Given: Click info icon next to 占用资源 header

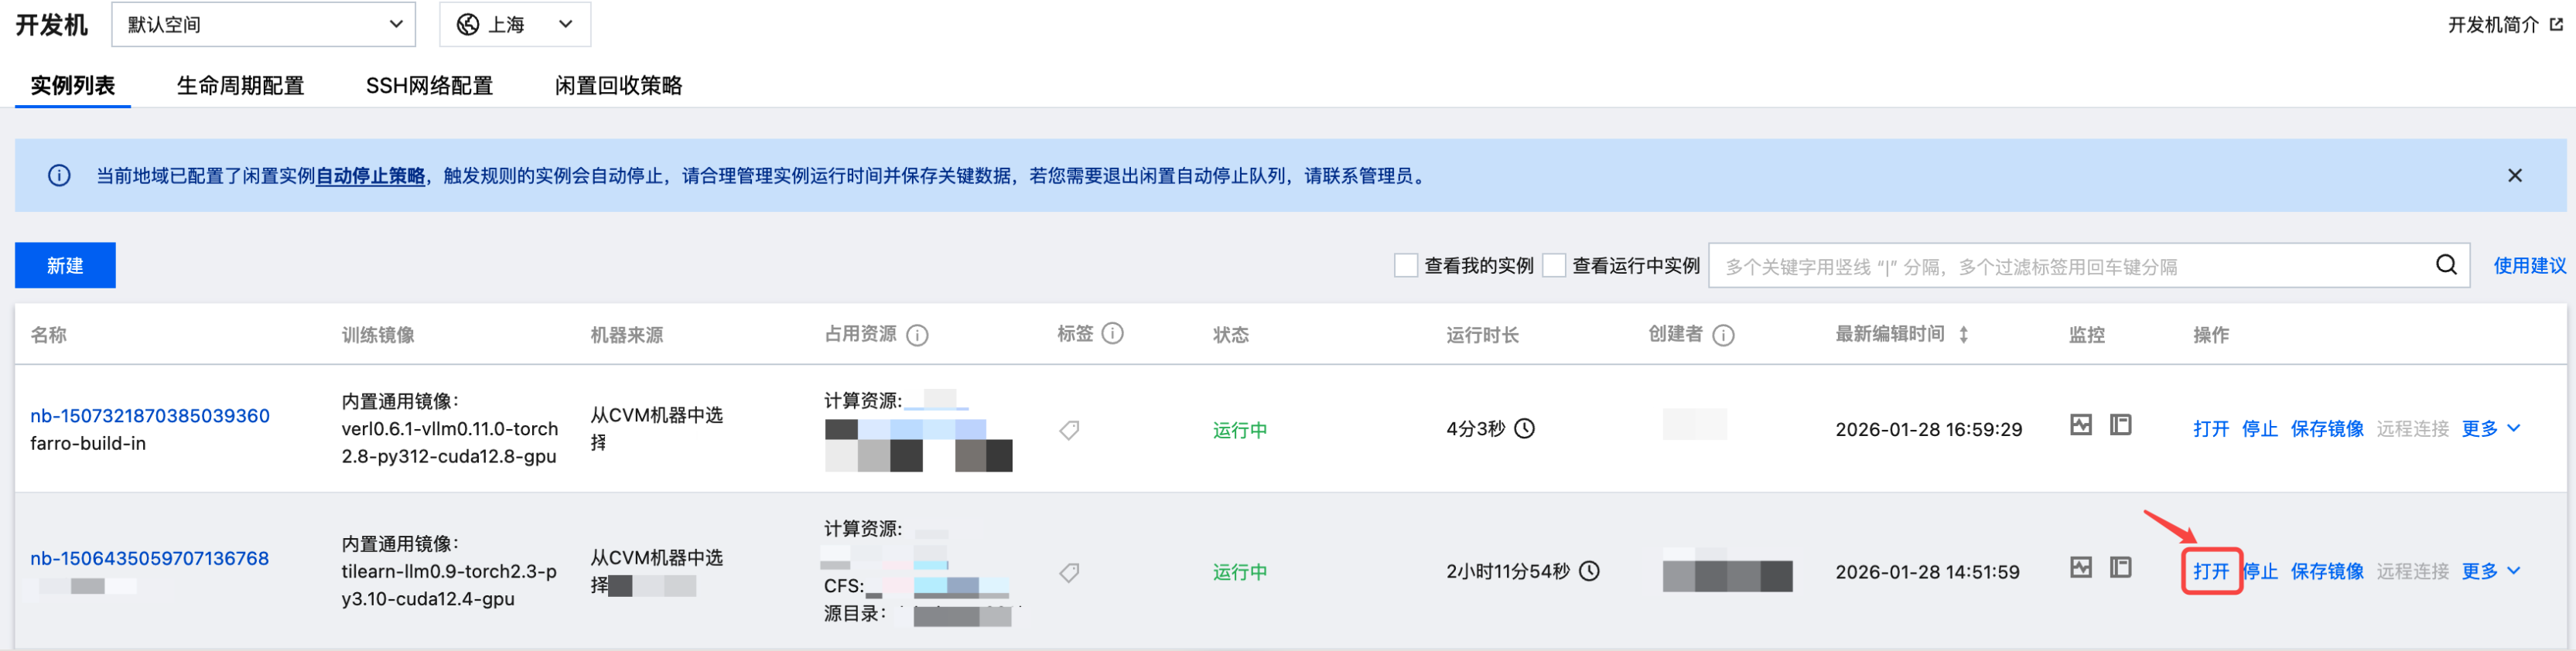Looking at the screenshot, I should pos(917,335).
